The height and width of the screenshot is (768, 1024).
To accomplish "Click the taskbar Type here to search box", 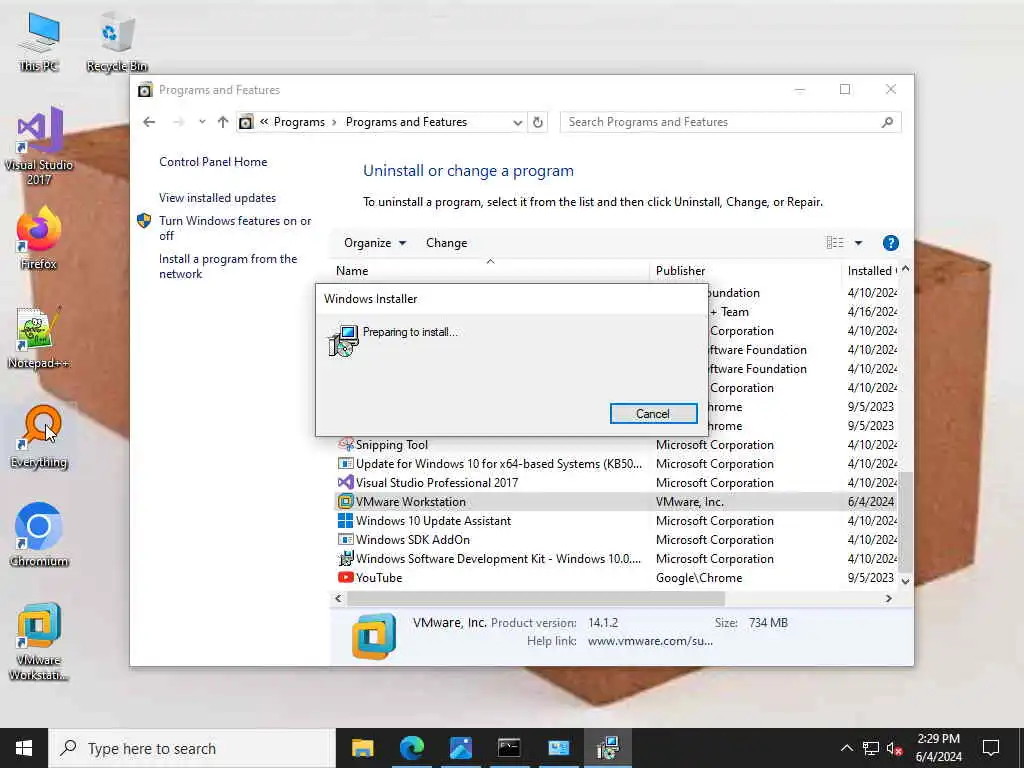I will [191, 748].
